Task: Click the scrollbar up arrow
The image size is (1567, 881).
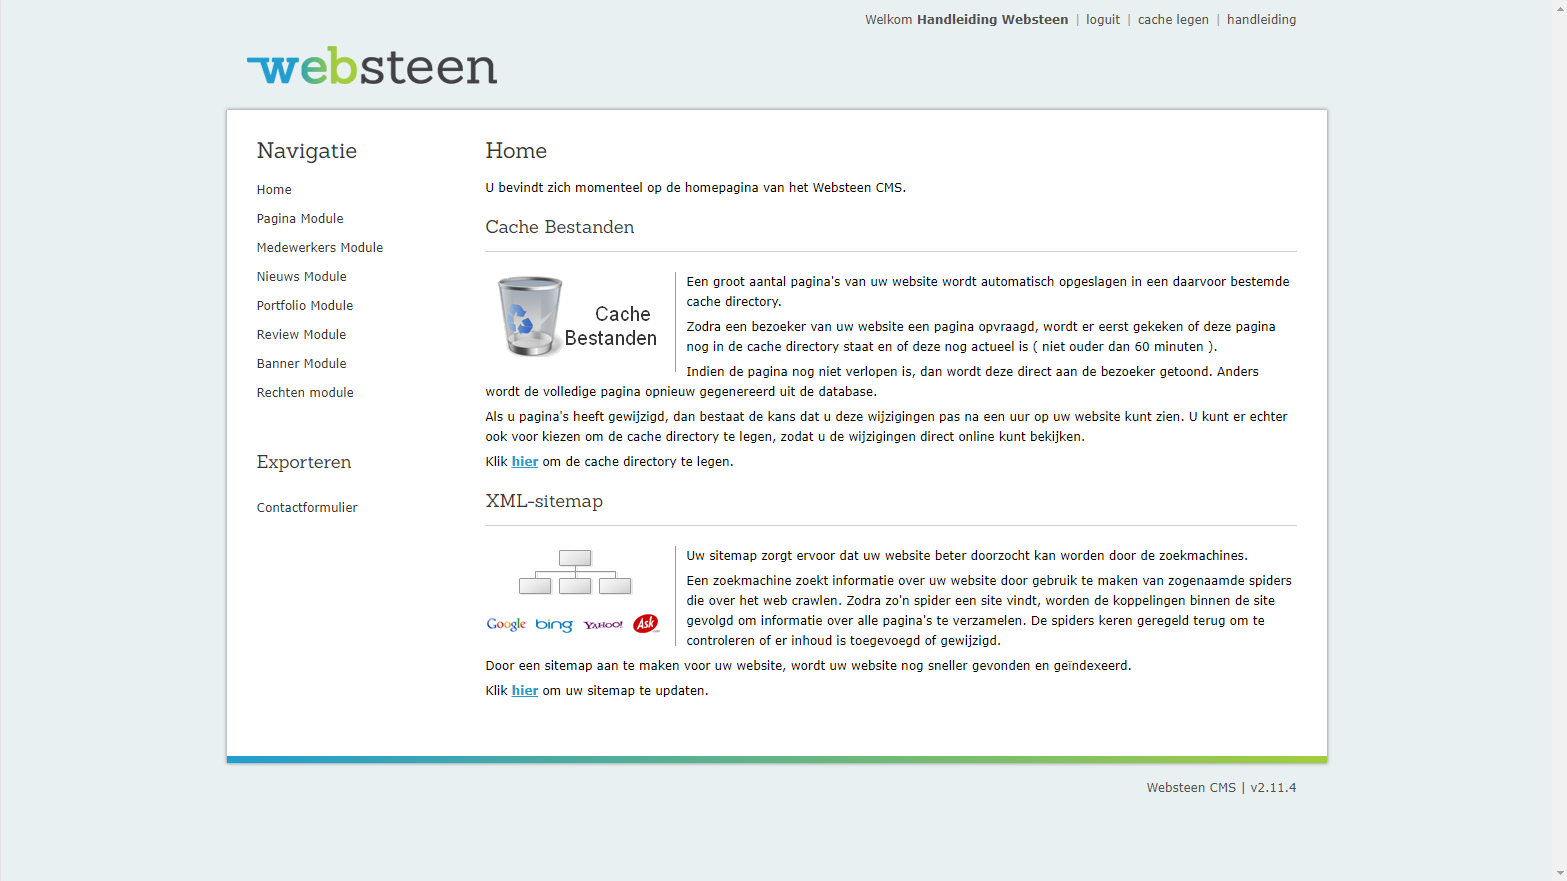Action: click(1559, 6)
